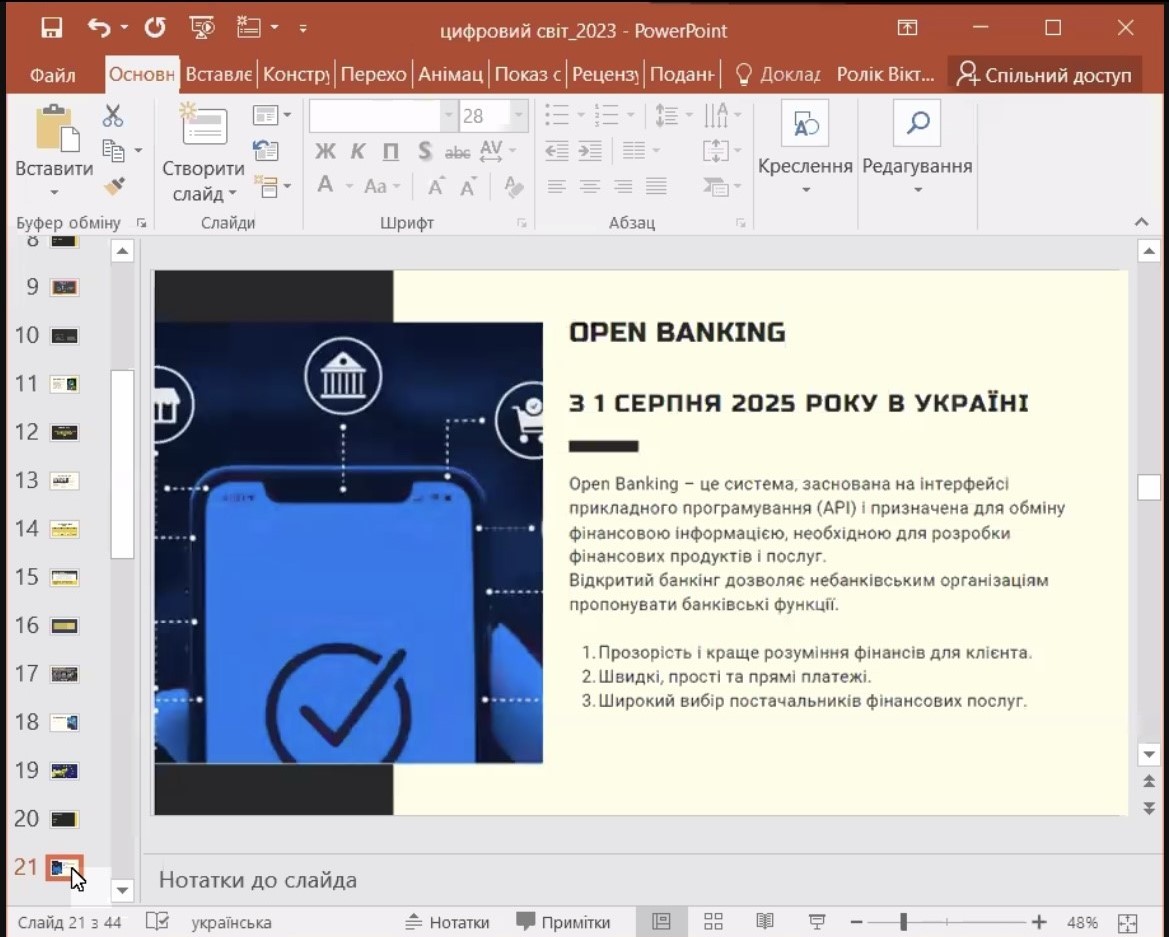Image resolution: width=1169 pixels, height=937 pixels.
Task: Toggle italic К formatting
Action: point(358,152)
